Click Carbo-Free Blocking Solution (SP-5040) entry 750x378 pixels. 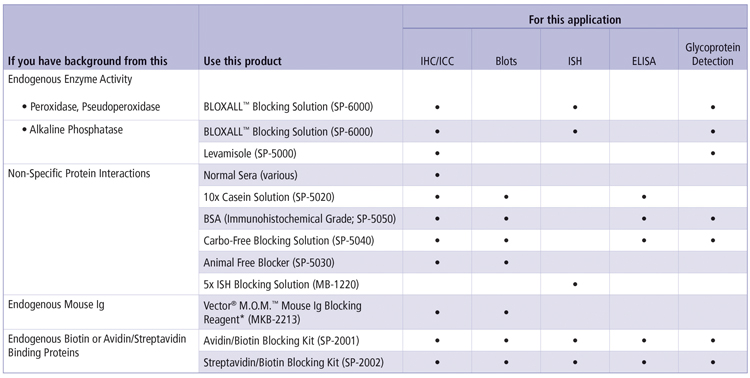tap(289, 241)
